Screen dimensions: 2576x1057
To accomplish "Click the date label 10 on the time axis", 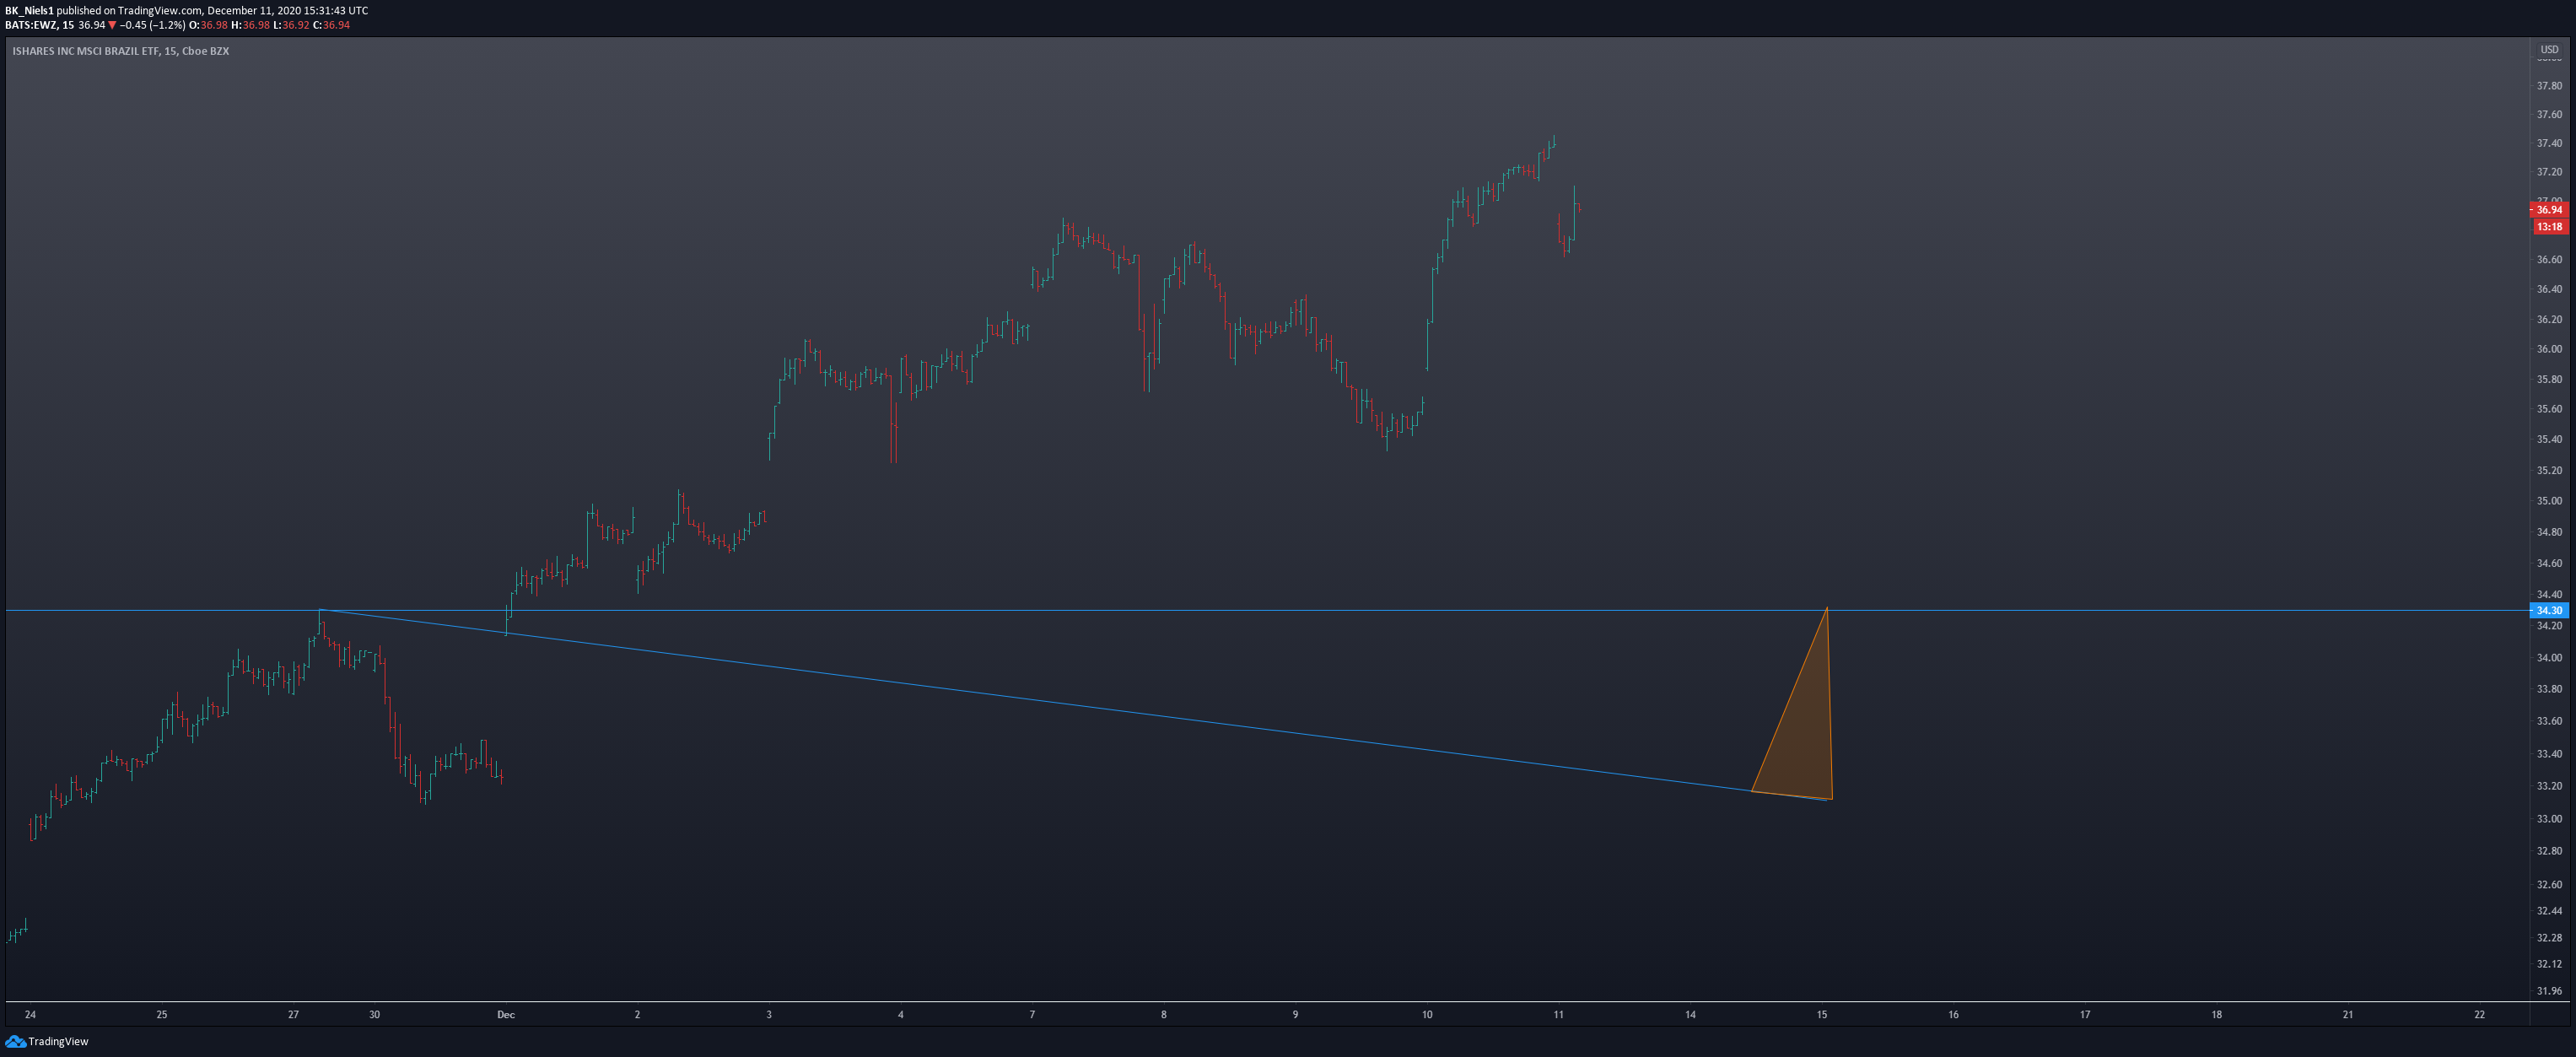I will pos(1427,1014).
